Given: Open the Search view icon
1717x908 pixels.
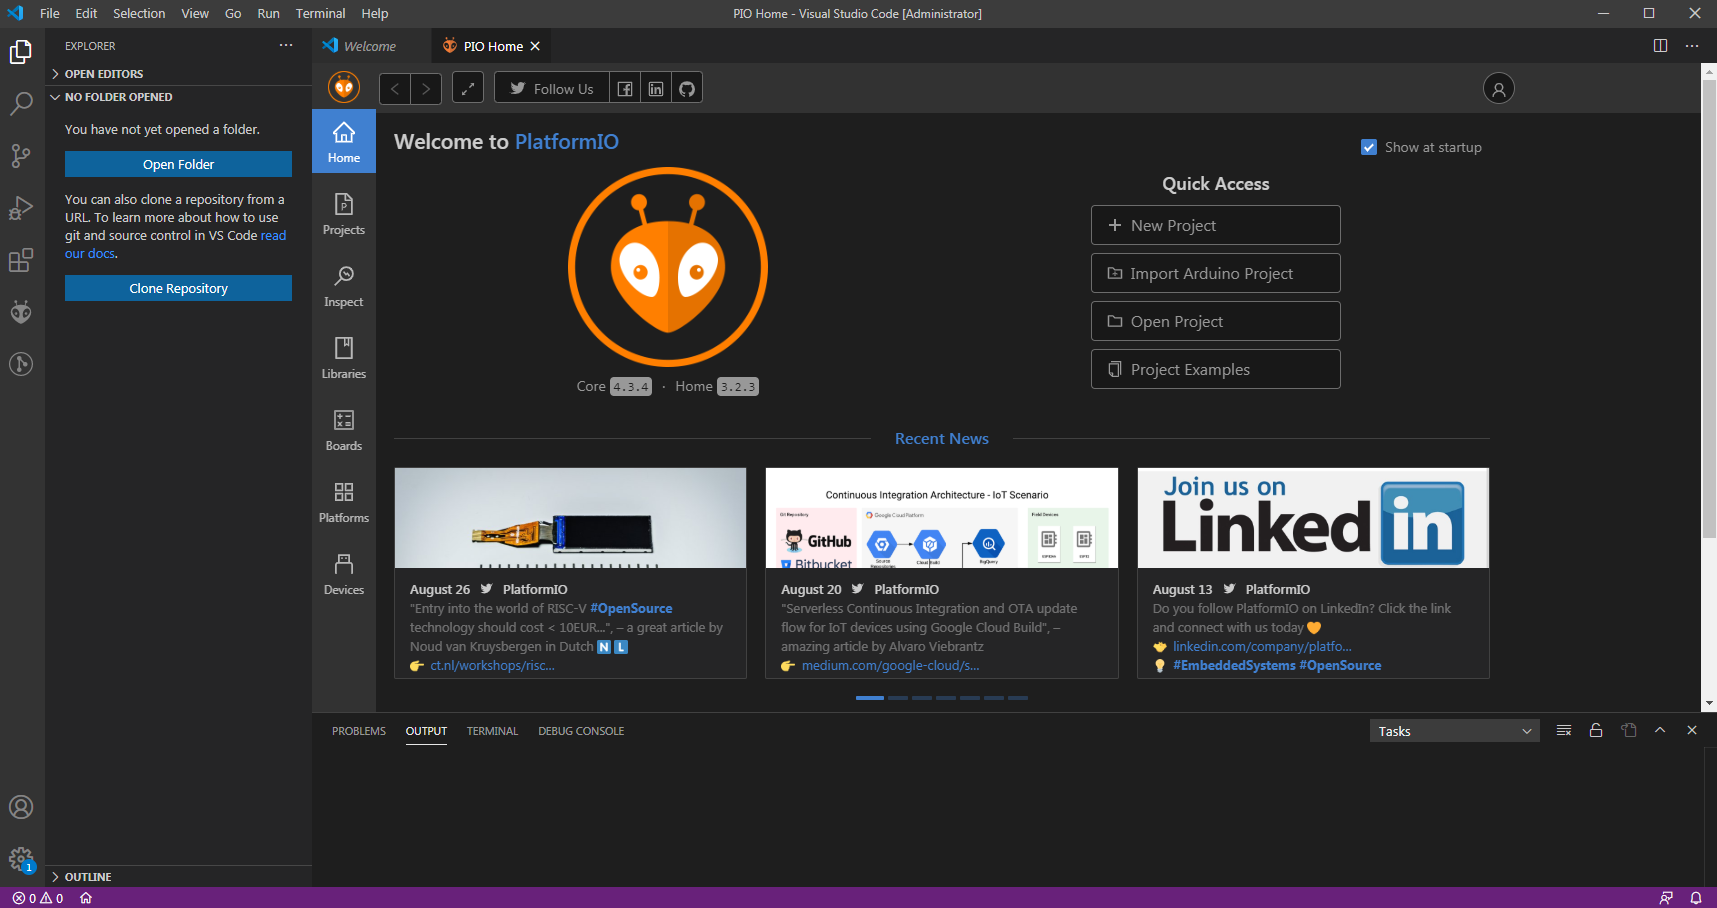Looking at the screenshot, I should point(21,104).
